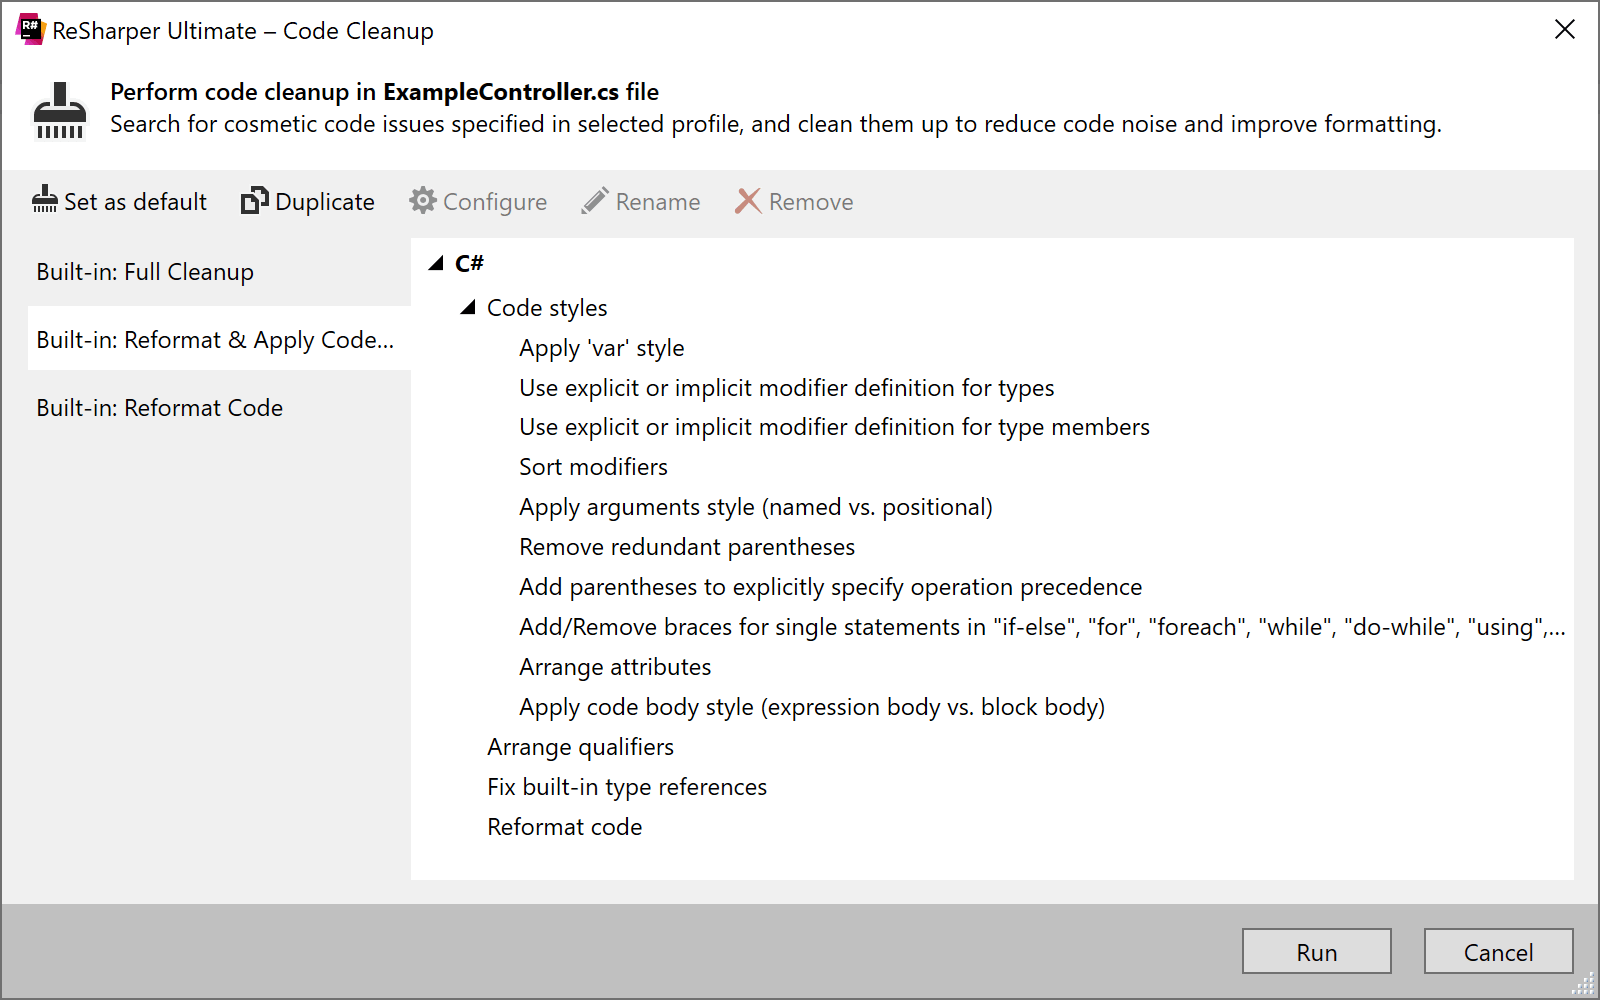
Task: Click the 'Perform code cleanup in ExampleController.cs file' heading
Action: tap(384, 92)
